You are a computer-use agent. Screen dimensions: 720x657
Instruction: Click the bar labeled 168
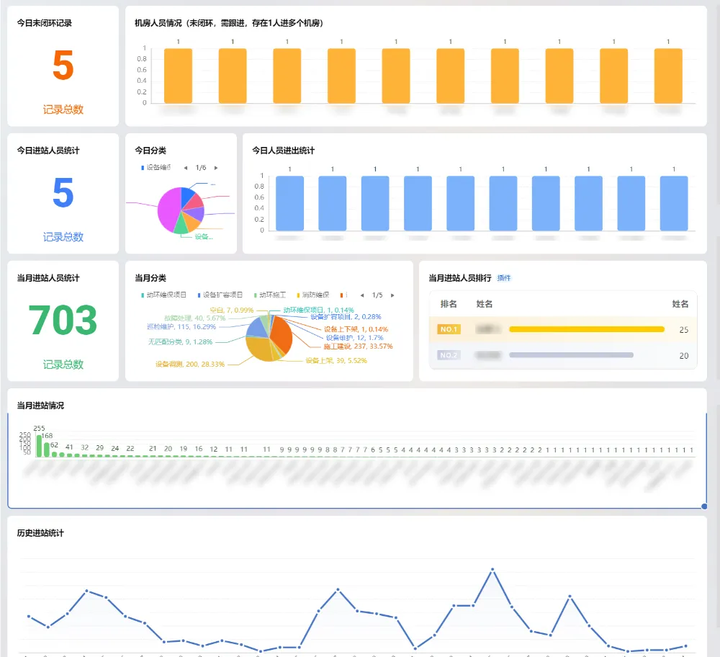pos(47,449)
